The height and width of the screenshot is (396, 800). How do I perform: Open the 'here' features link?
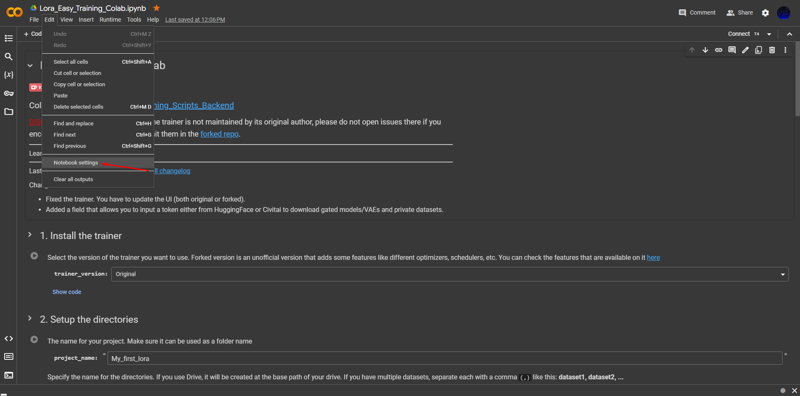[653, 258]
